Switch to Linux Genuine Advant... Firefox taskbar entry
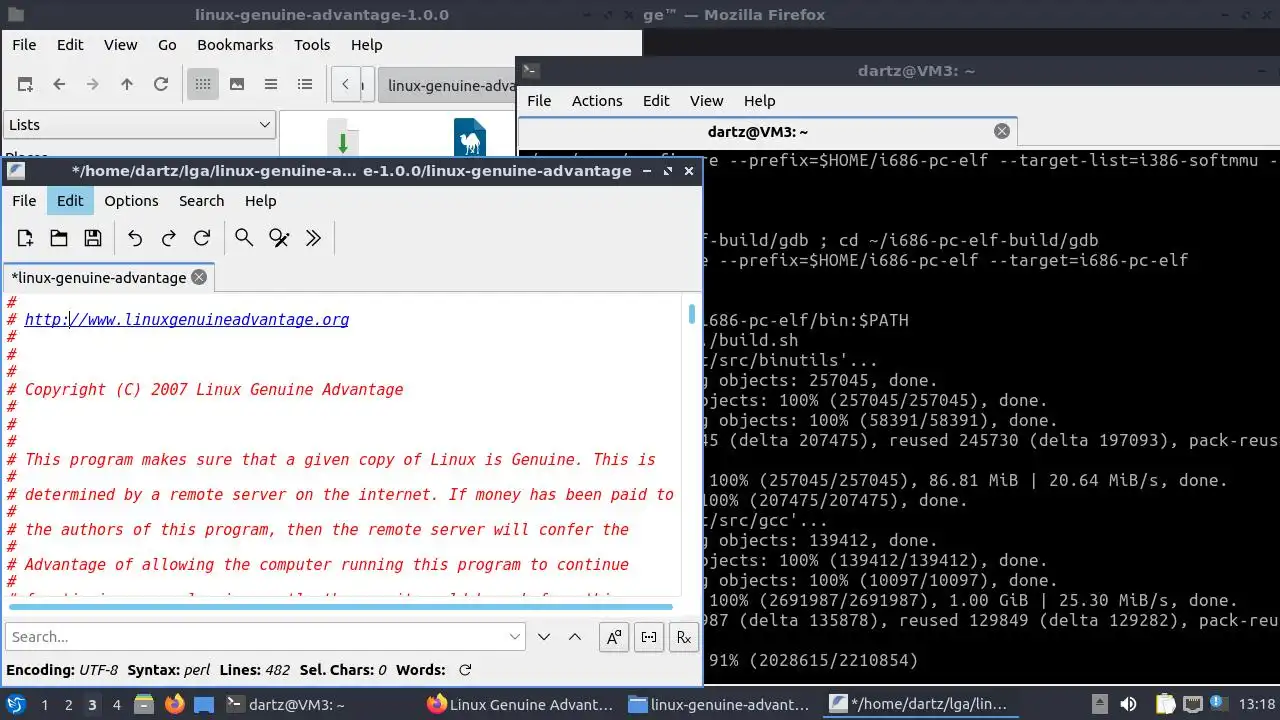Viewport: 1280px width, 720px height. coord(520,704)
